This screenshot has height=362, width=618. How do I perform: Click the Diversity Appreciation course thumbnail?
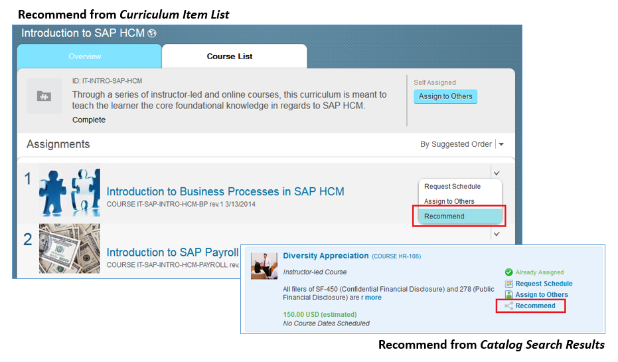[264, 266]
